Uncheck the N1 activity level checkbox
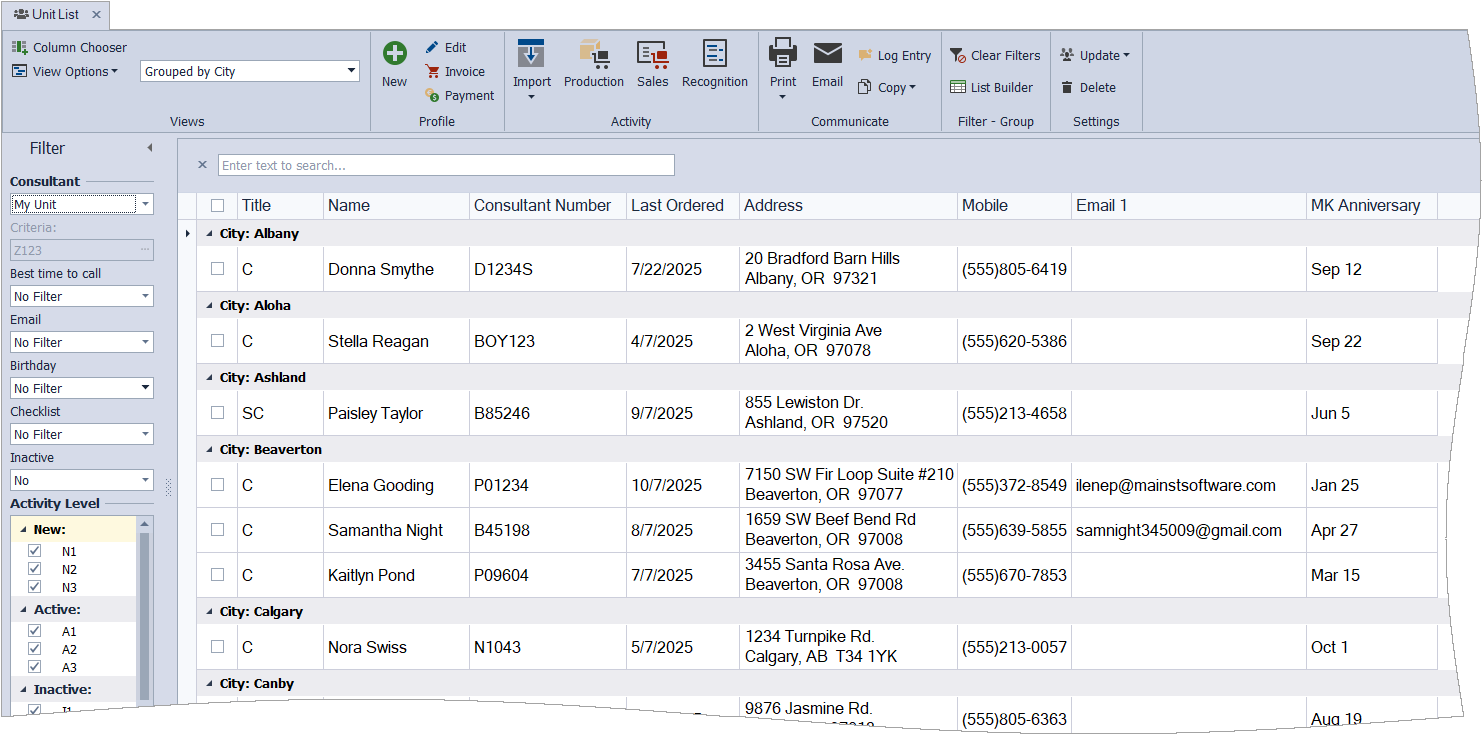The height and width of the screenshot is (735, 1482). tap(35, 551)
